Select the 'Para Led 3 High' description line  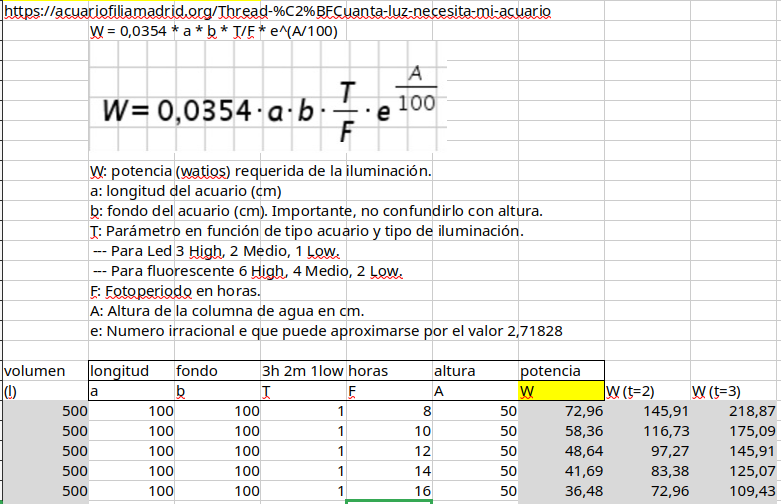216,251
